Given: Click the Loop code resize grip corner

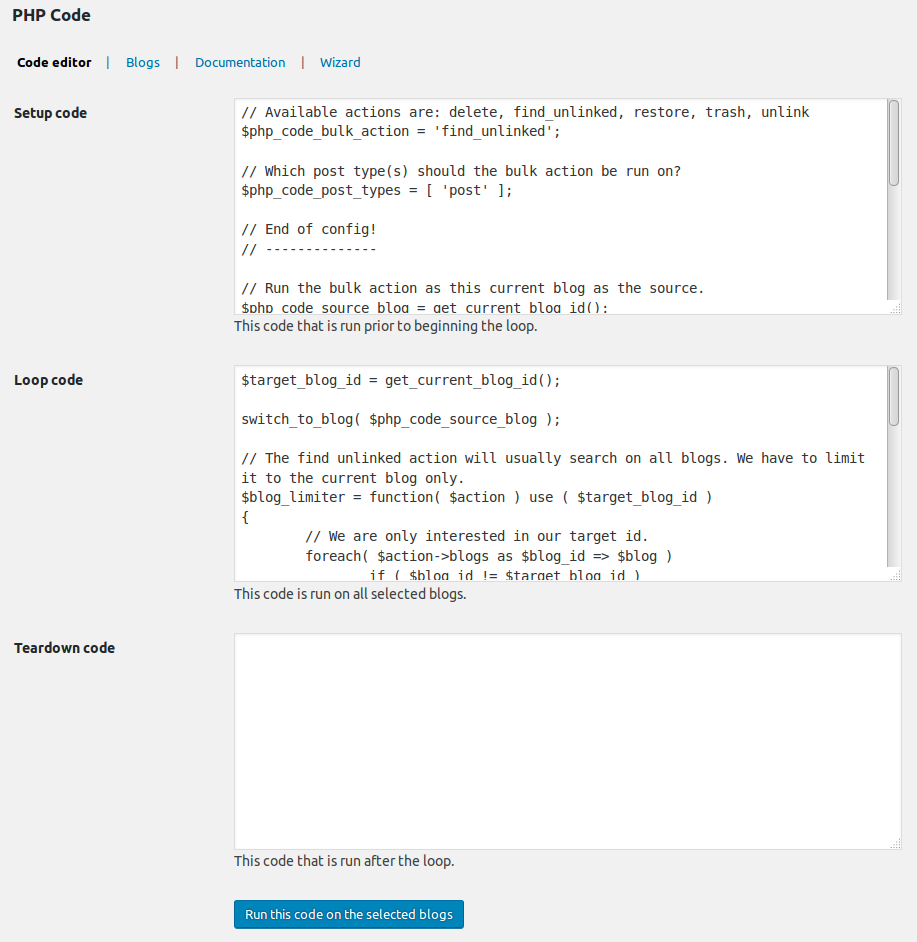Looking at the screenshot, I should pyautogui.click(x=895, y=576).
